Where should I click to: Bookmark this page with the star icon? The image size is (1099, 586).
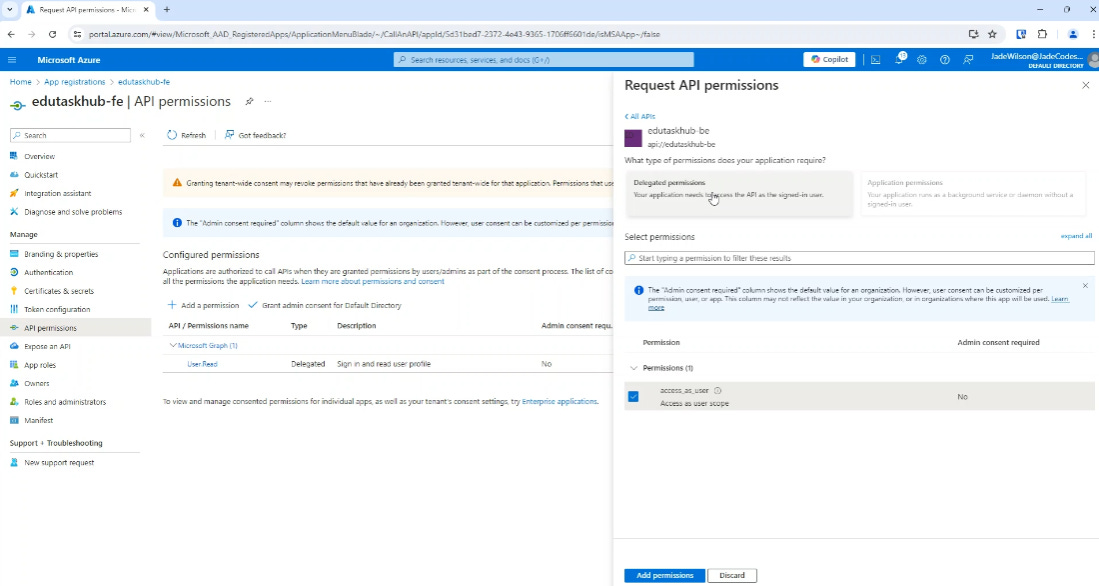pyautogui.click(x=992, y=34)
